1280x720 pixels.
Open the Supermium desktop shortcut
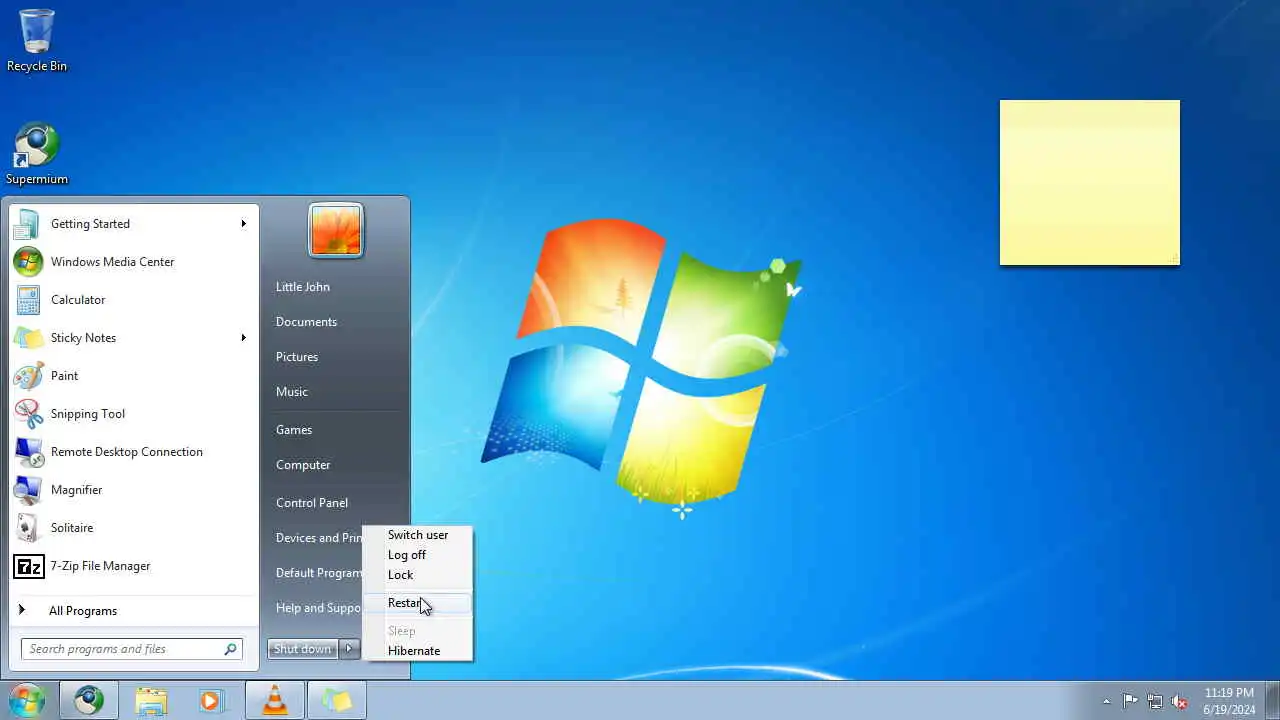(x=37, y=154)
